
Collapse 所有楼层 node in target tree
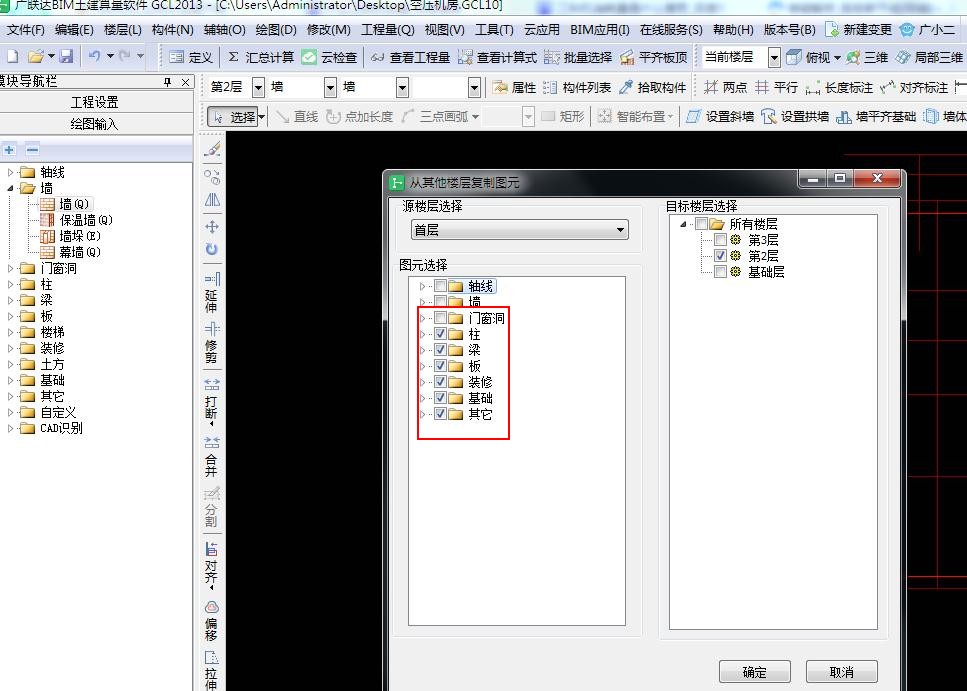(683, 223)
